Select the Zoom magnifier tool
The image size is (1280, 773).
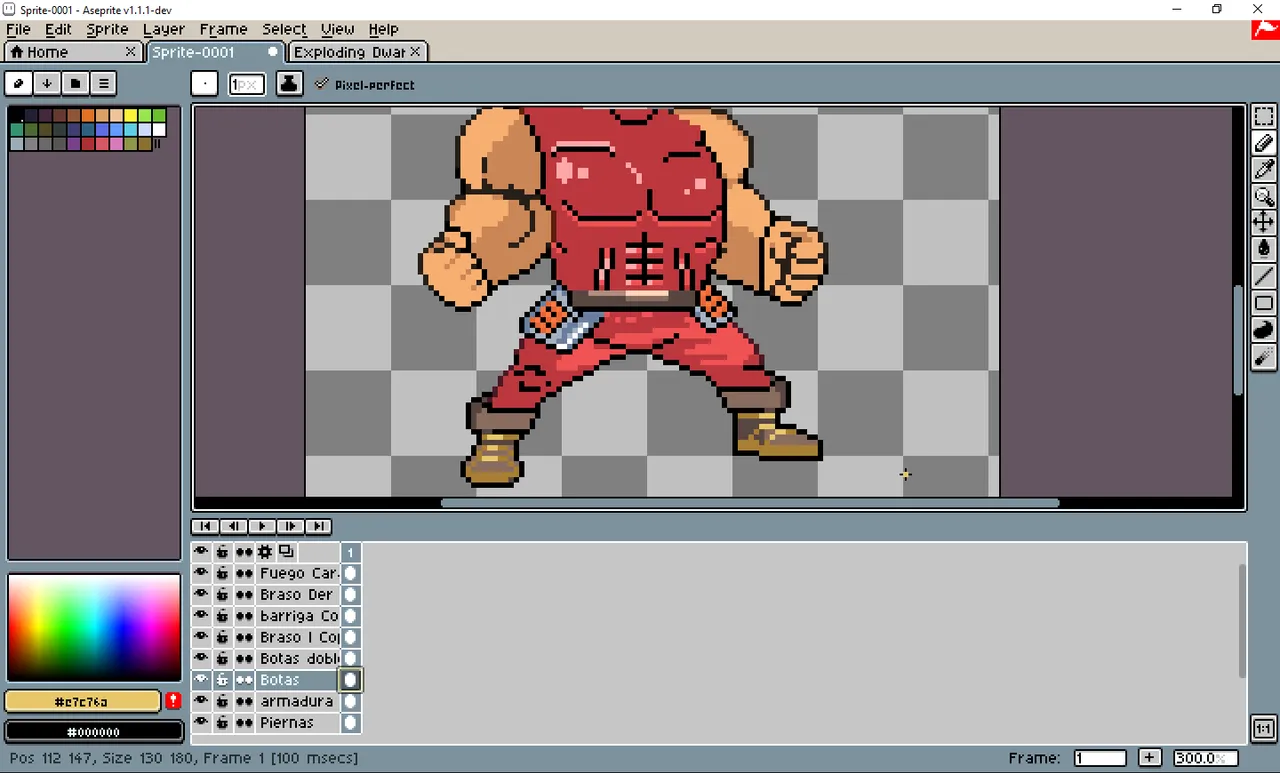1264,197
